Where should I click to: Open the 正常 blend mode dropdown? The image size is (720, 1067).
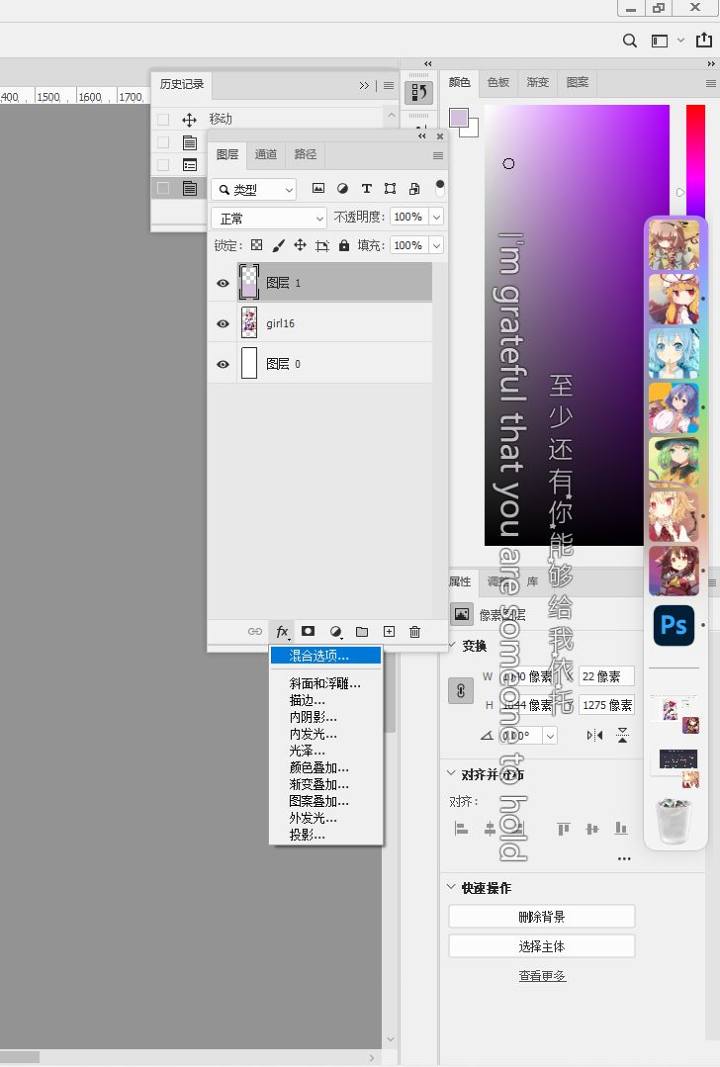(269, 218)
